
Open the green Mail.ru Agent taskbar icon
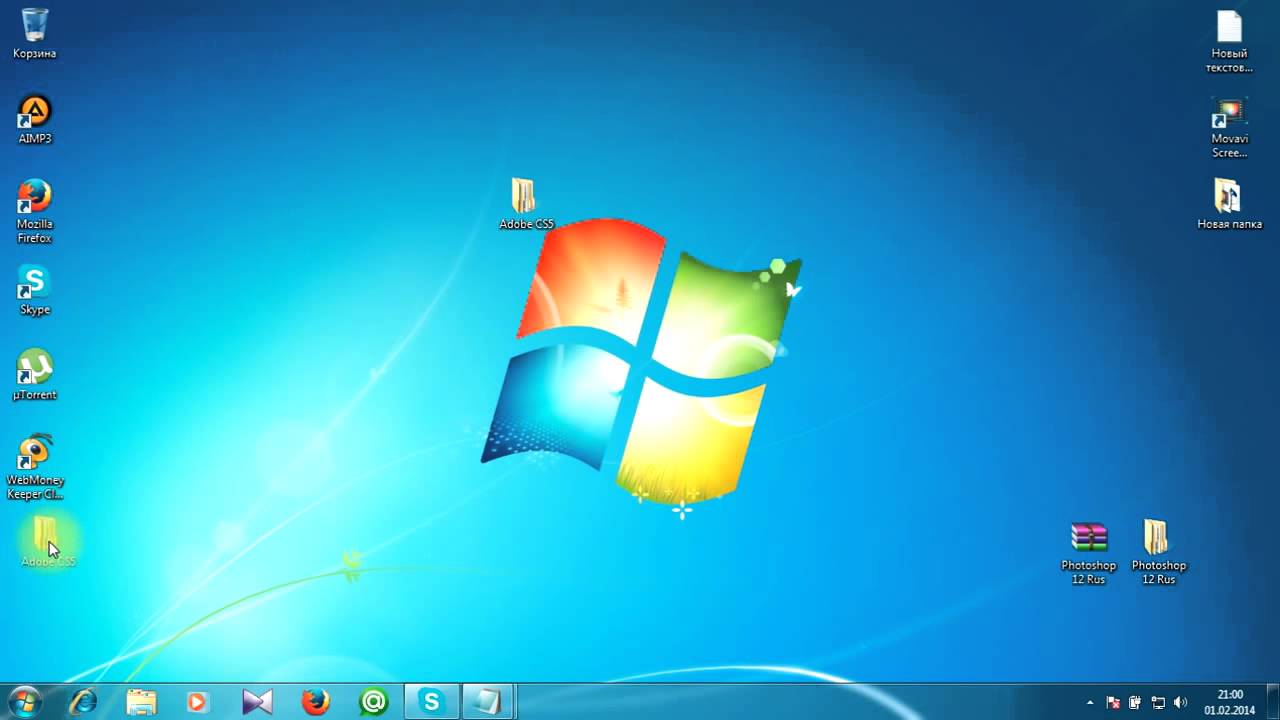373,702
